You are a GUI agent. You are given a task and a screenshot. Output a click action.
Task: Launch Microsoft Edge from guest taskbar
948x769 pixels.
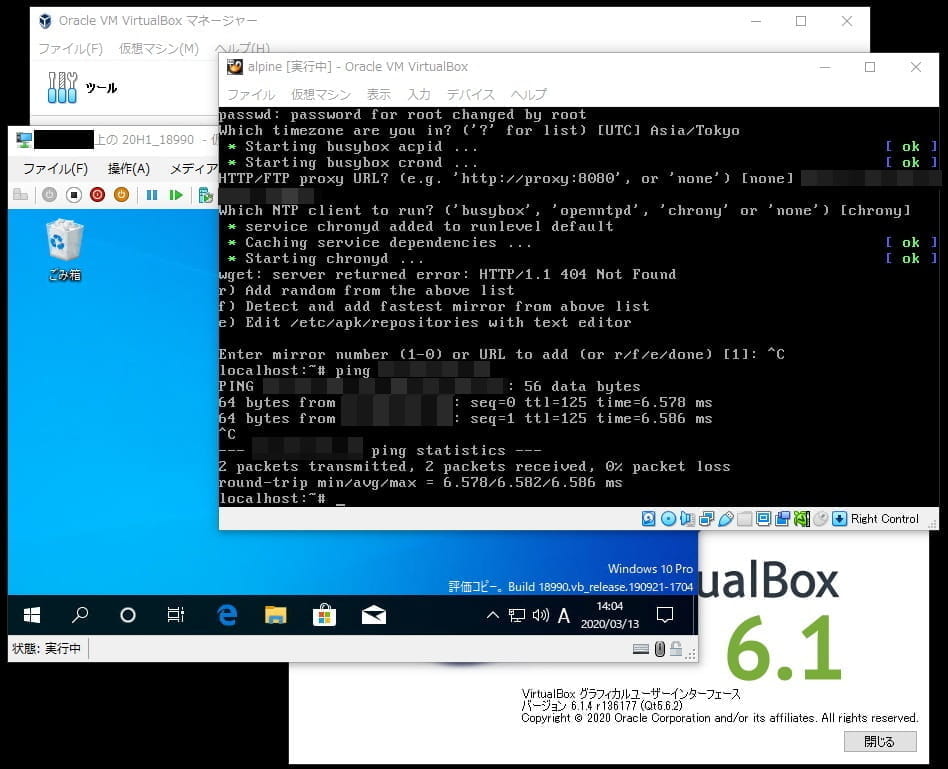(x=227, y=615)
